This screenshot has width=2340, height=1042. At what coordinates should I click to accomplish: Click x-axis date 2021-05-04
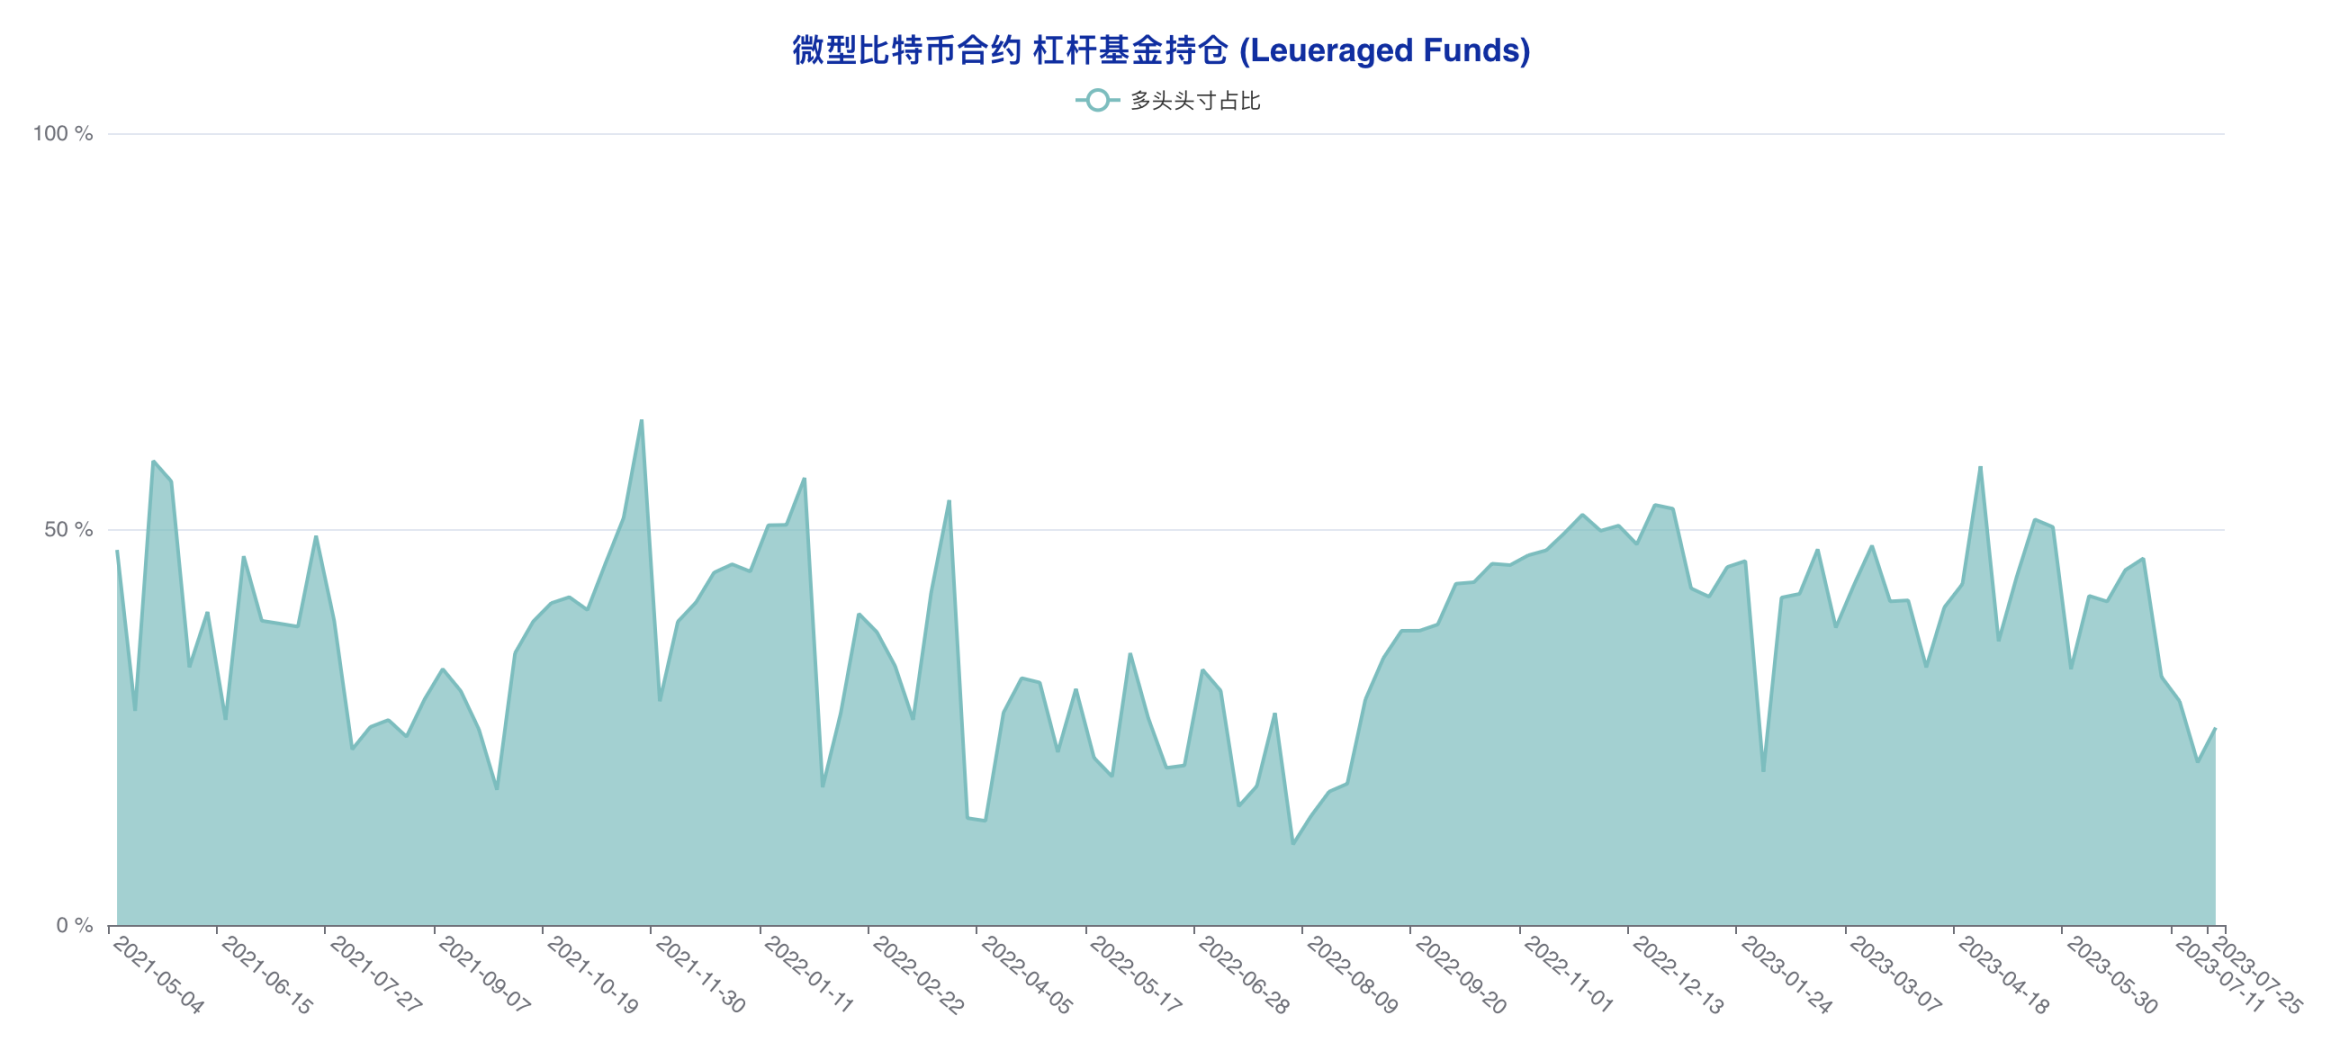click(157, 975)
